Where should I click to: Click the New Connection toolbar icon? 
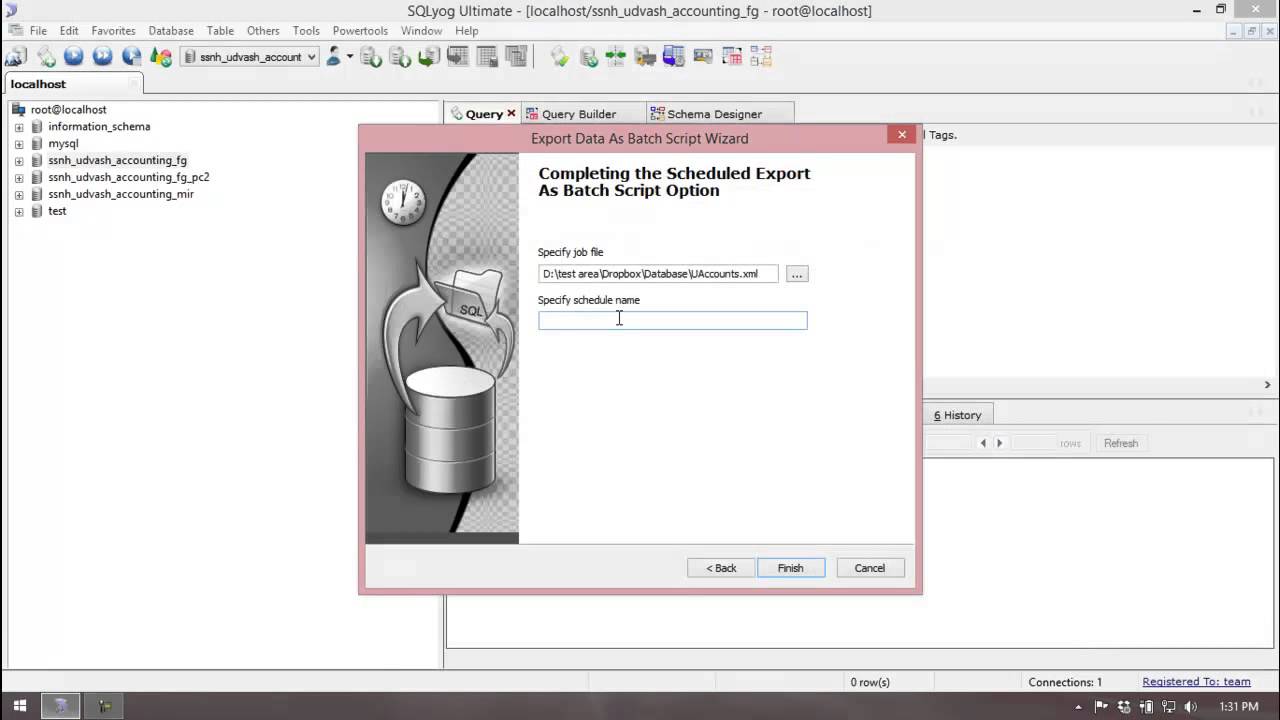click(x=16, y=57)
